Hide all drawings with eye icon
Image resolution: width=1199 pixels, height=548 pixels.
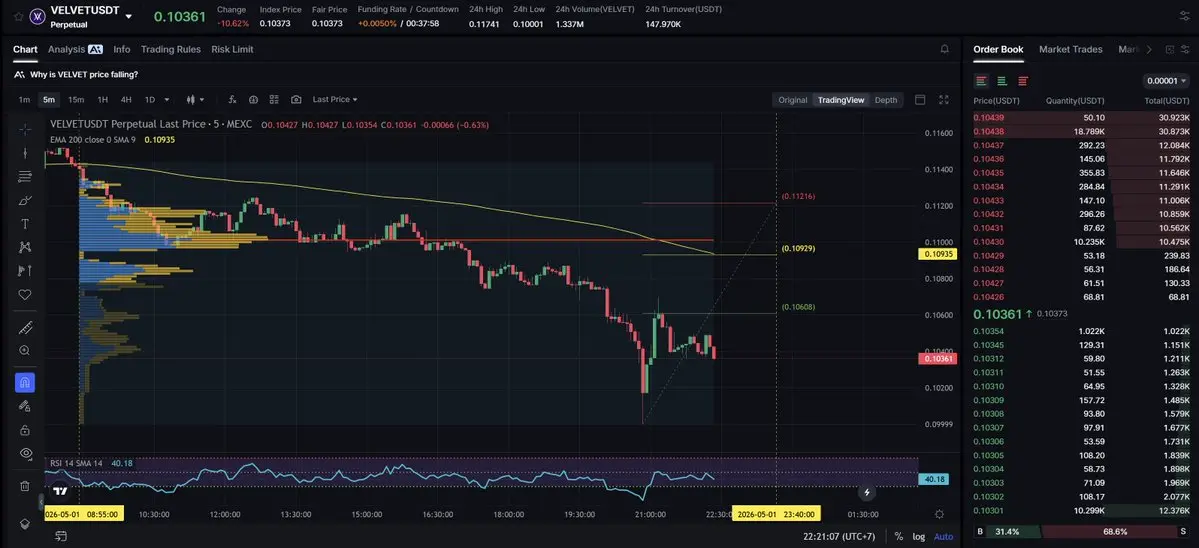(x=24, y=453)
